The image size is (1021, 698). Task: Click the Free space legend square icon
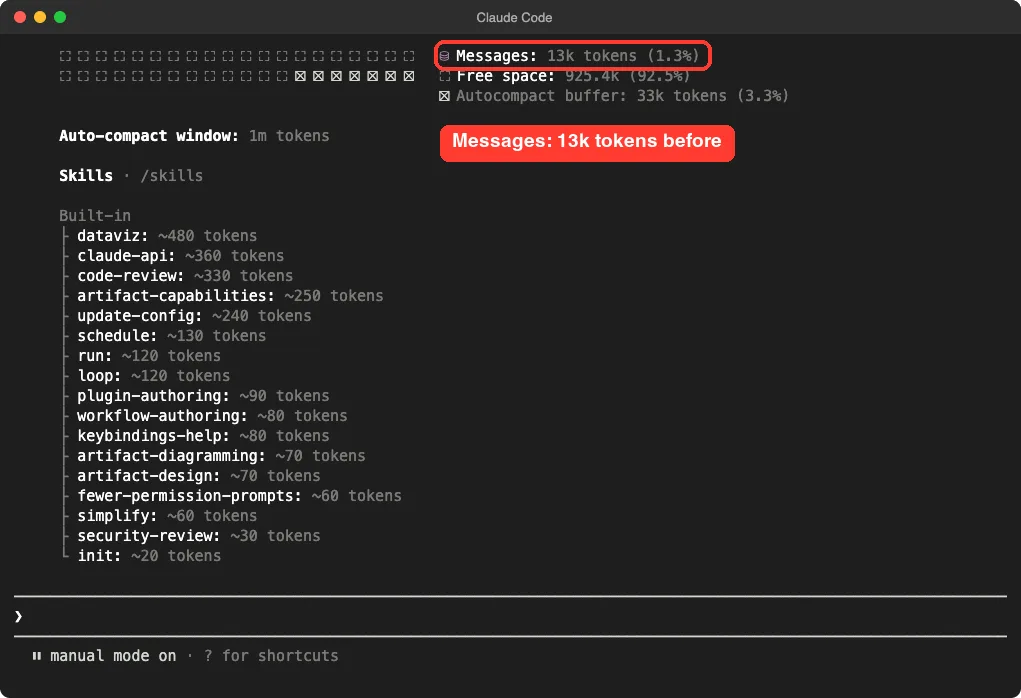click(444, 76)
